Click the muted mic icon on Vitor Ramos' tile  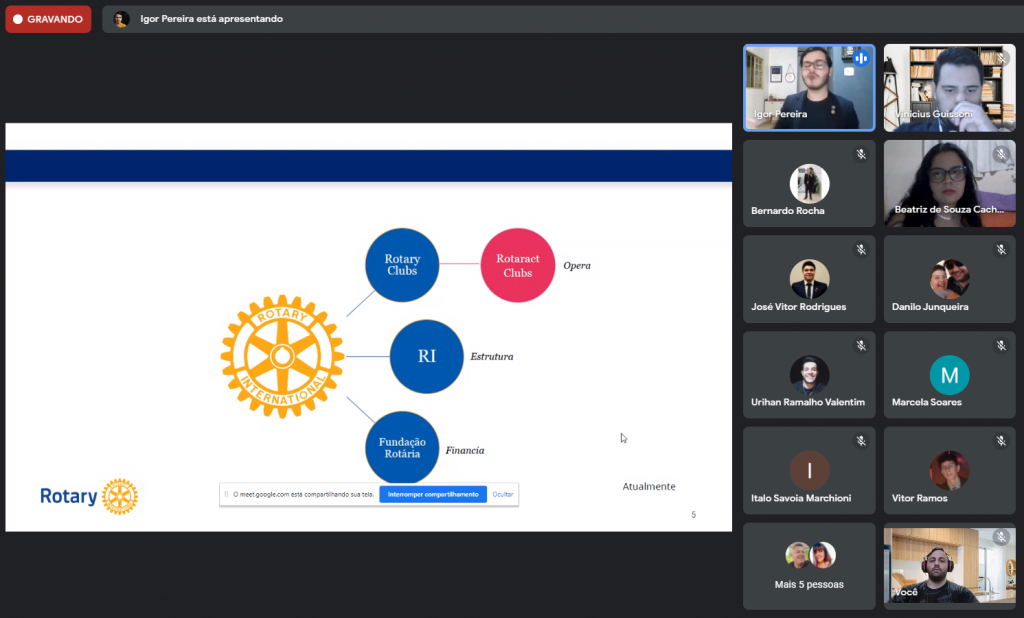tap(1000, 441)
